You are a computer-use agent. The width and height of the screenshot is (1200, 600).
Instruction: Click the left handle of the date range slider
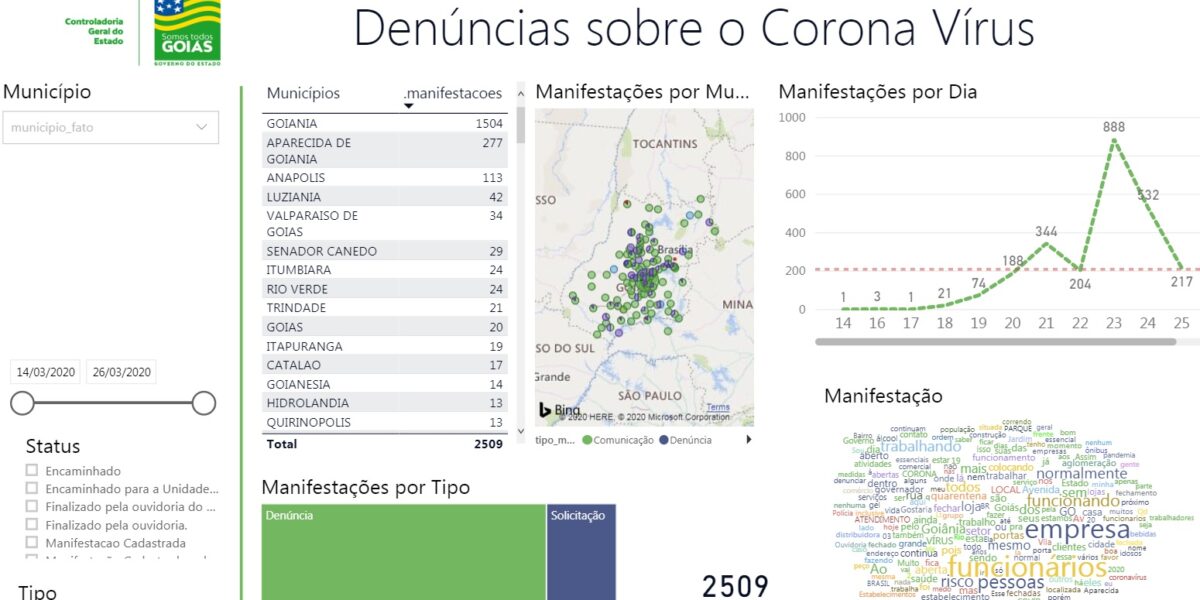(x=22, y=402)
